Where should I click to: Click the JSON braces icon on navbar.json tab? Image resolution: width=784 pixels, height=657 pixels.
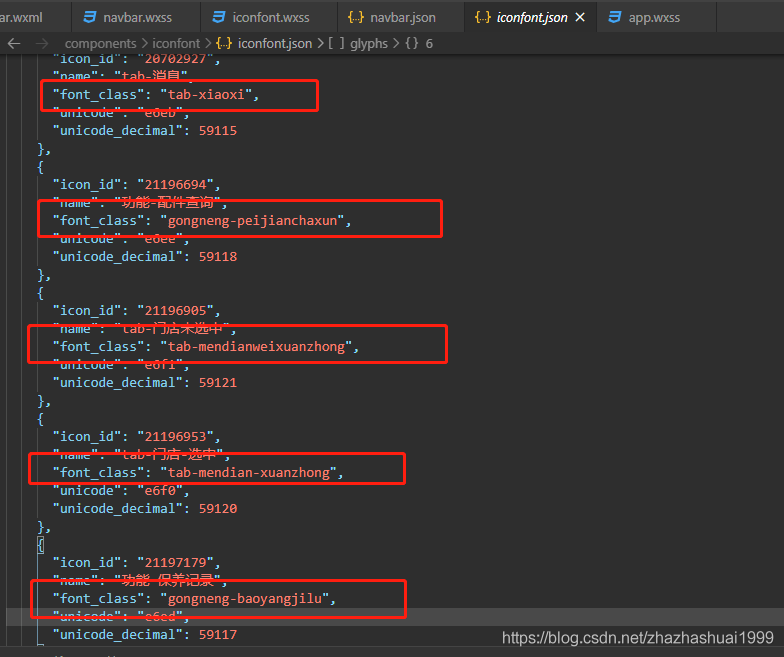(356, 18)
